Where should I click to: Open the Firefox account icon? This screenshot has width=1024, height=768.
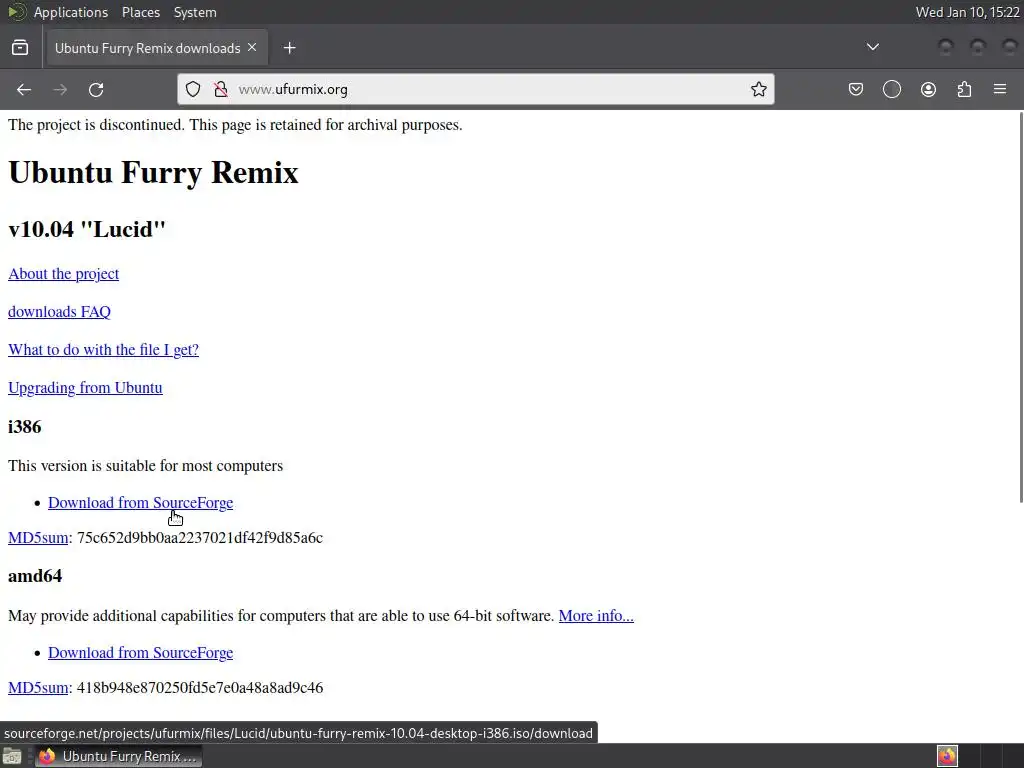point(928,89)
